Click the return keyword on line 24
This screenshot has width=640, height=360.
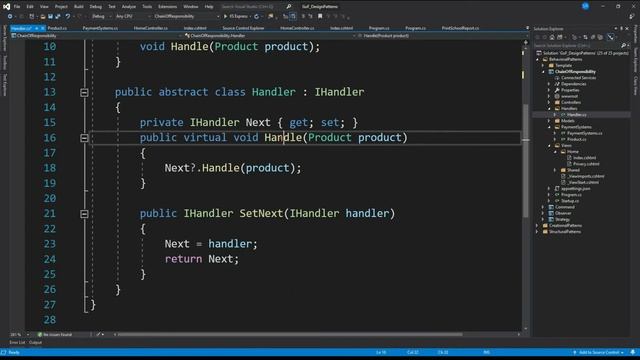coord(183,259)
